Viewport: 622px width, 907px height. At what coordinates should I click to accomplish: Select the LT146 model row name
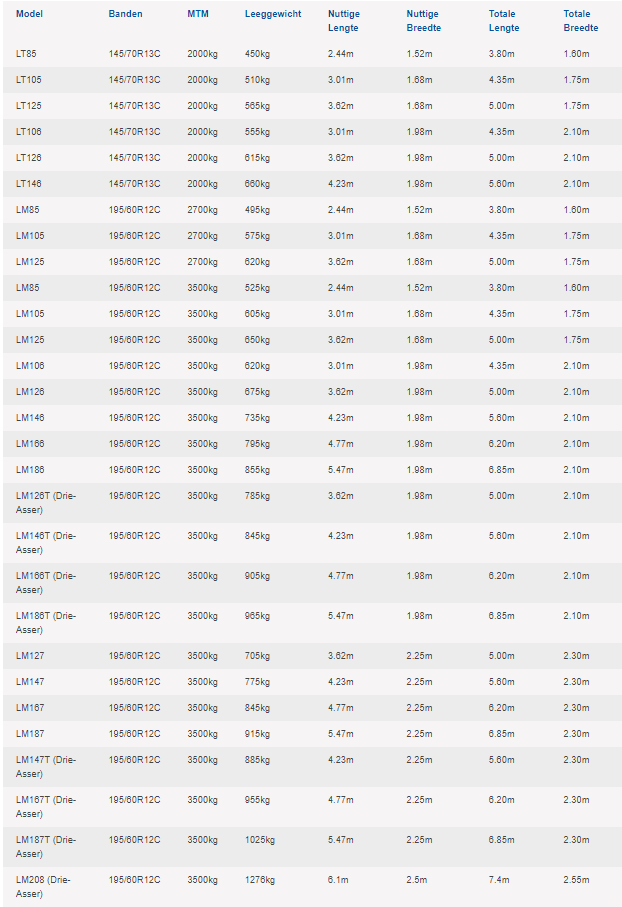pos(28,184)
